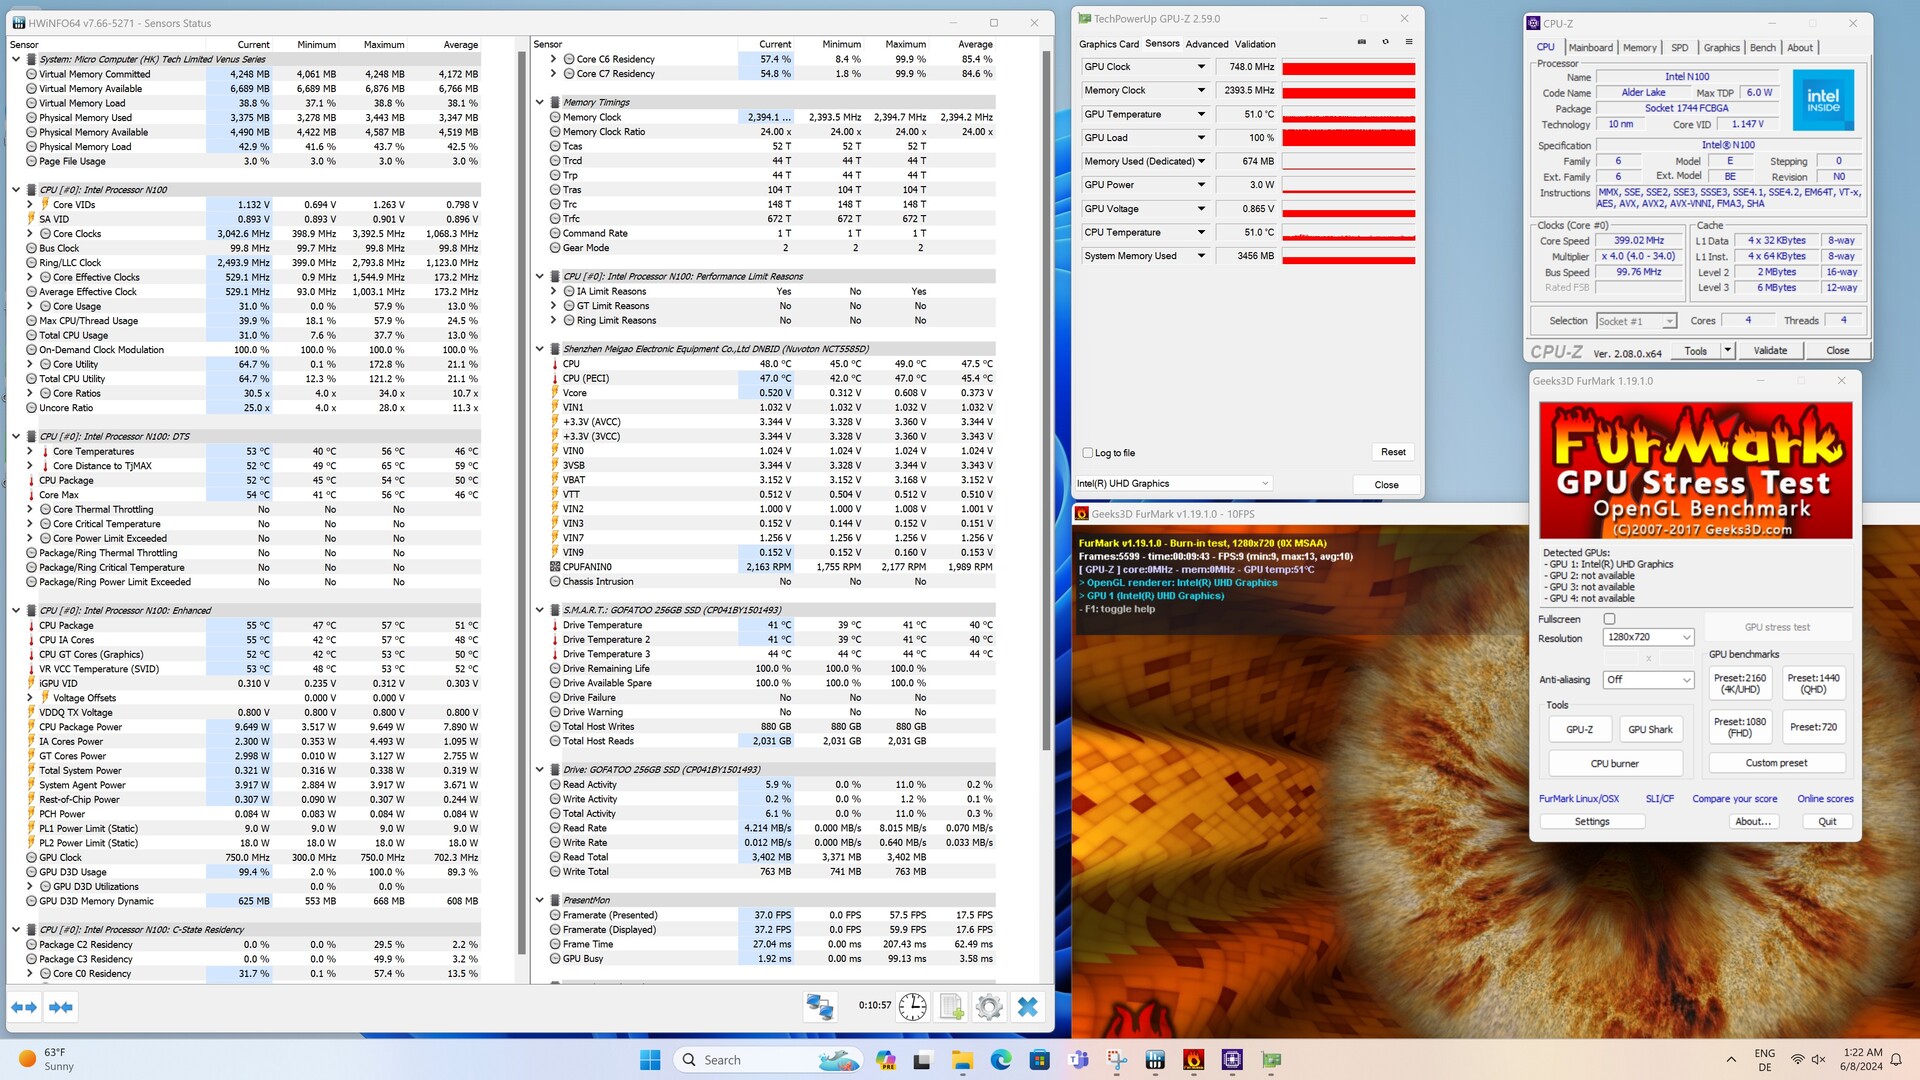This screenshot has height=1080, width=1920.
Task: Collapse Memory Timings group in HWiNFO
Action: (x=540, y=102)
